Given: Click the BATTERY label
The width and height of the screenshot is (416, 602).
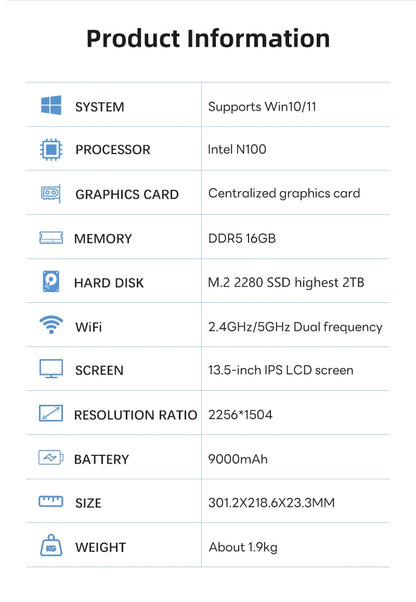Looking at the screenshot, I should (x=101, y=459).
